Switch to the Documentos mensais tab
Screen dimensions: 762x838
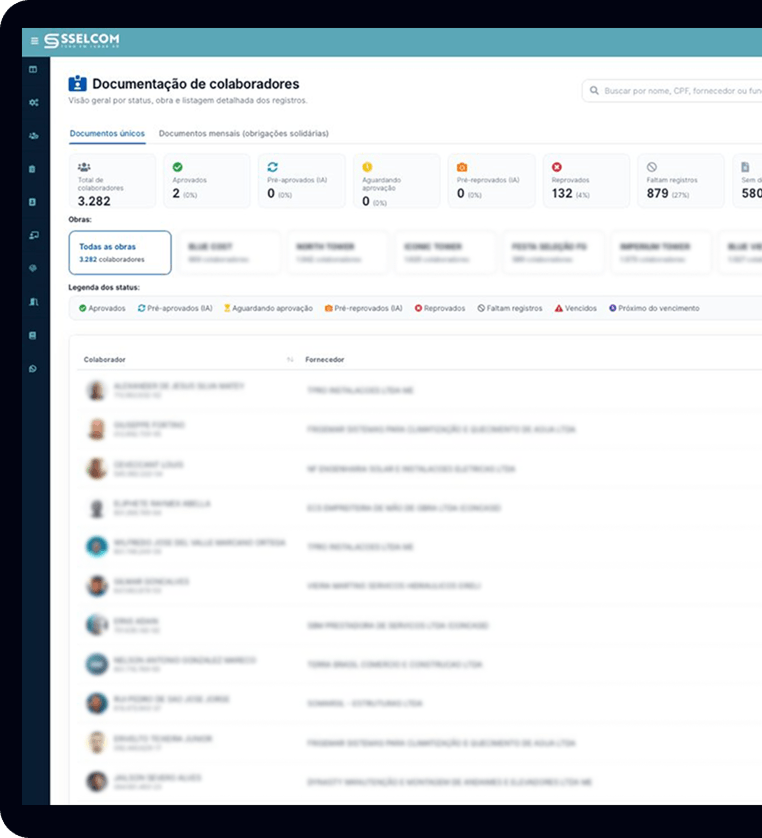[x=244, y=134]
